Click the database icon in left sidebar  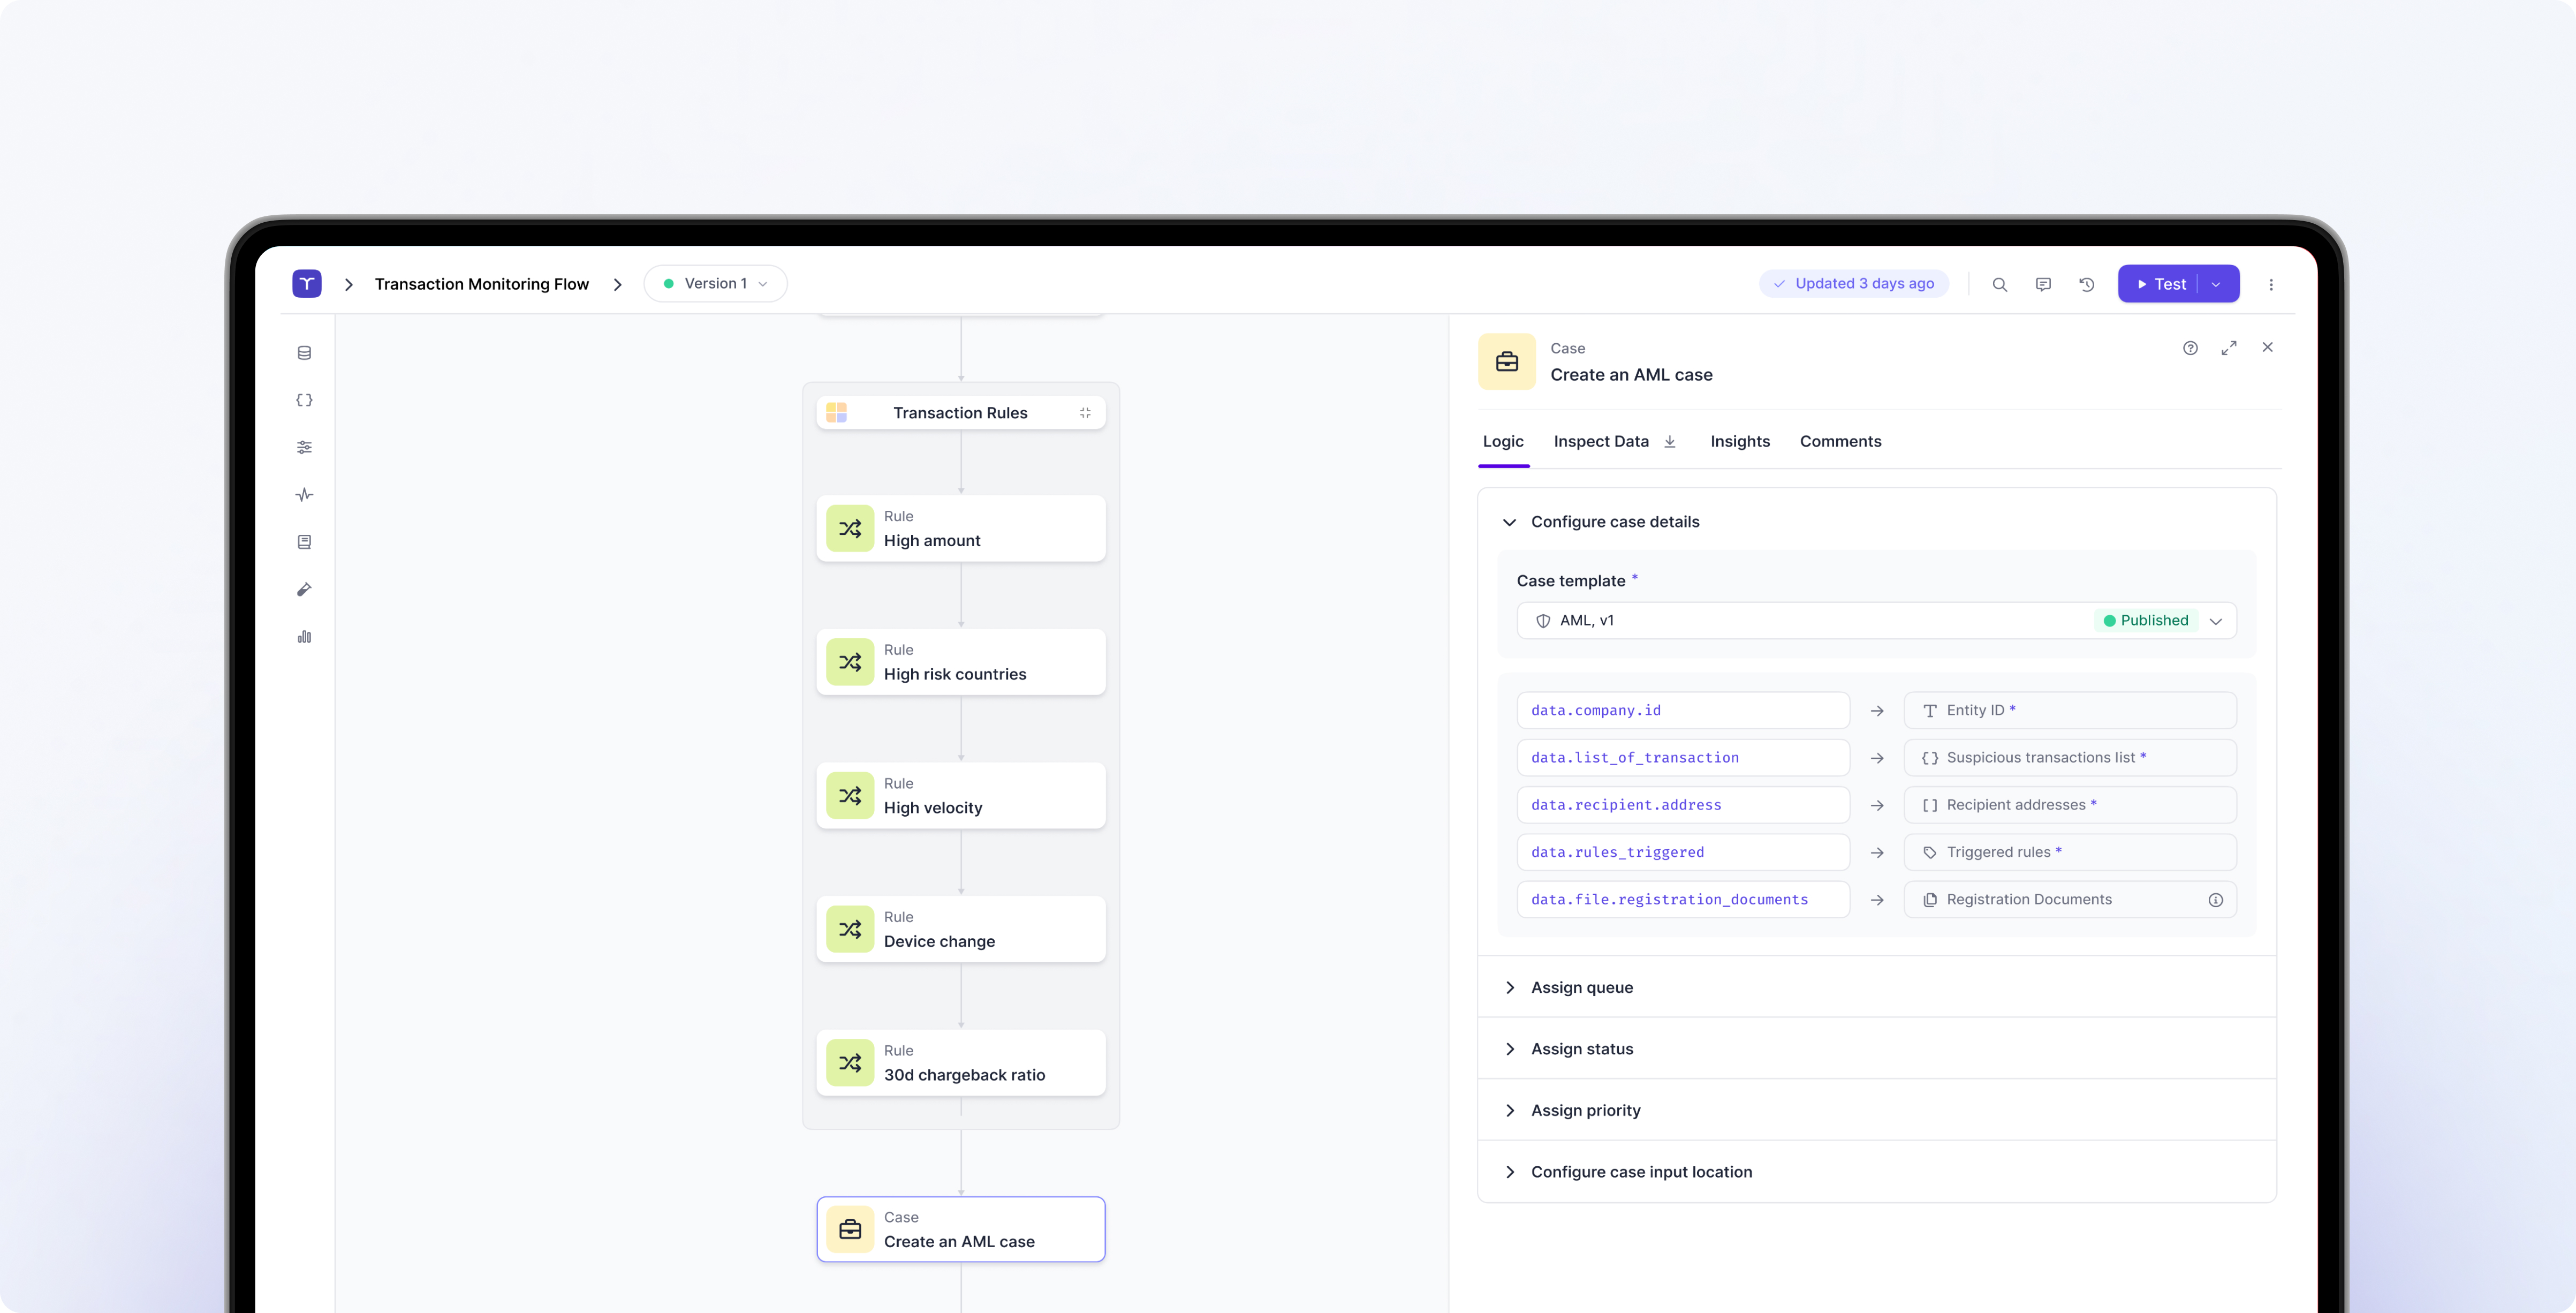click(x=304, y=353)
